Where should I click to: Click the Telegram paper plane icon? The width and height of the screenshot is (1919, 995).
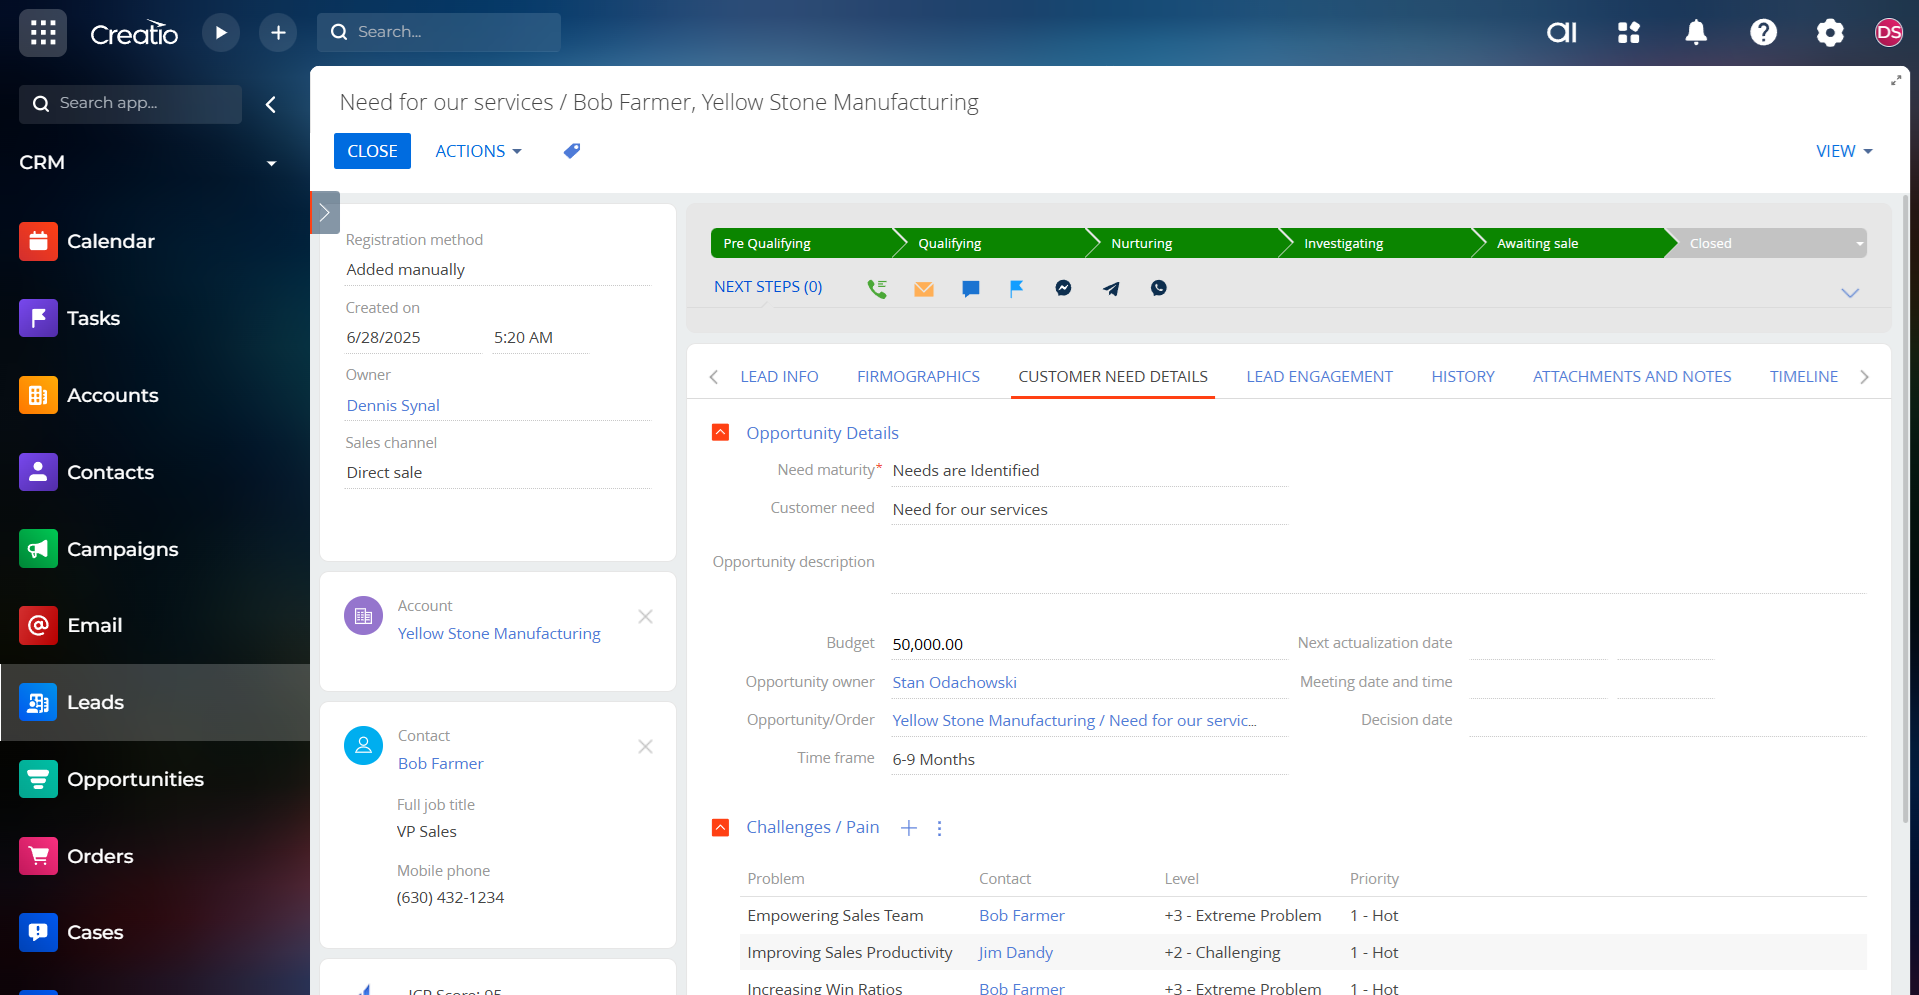(1111, 288)
